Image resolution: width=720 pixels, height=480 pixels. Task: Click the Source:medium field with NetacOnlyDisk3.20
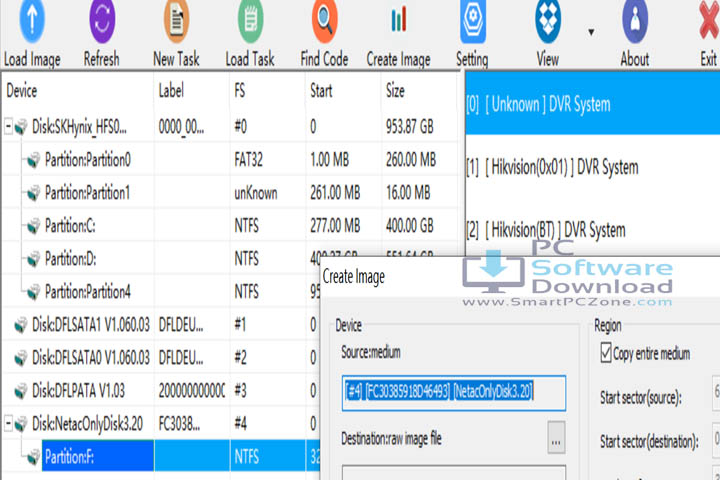(454, 392)
